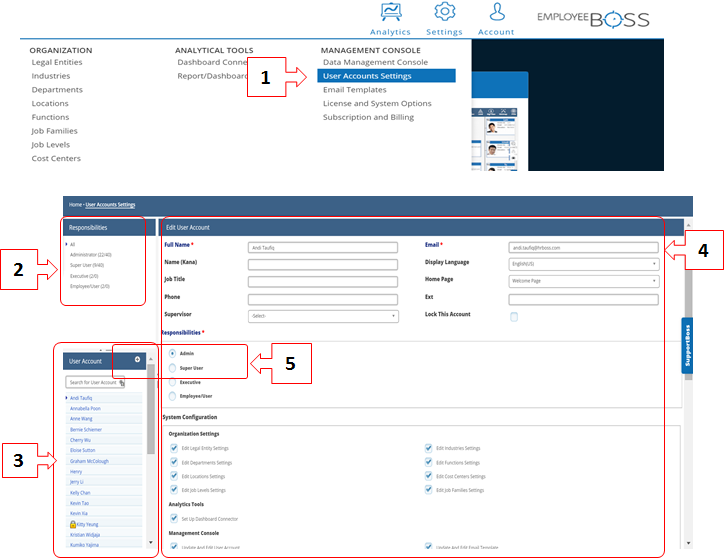Viewport: 724px width, 558px height.
Task: Click the lock icon beside Kitty Yeung
Action: point(72,524)
